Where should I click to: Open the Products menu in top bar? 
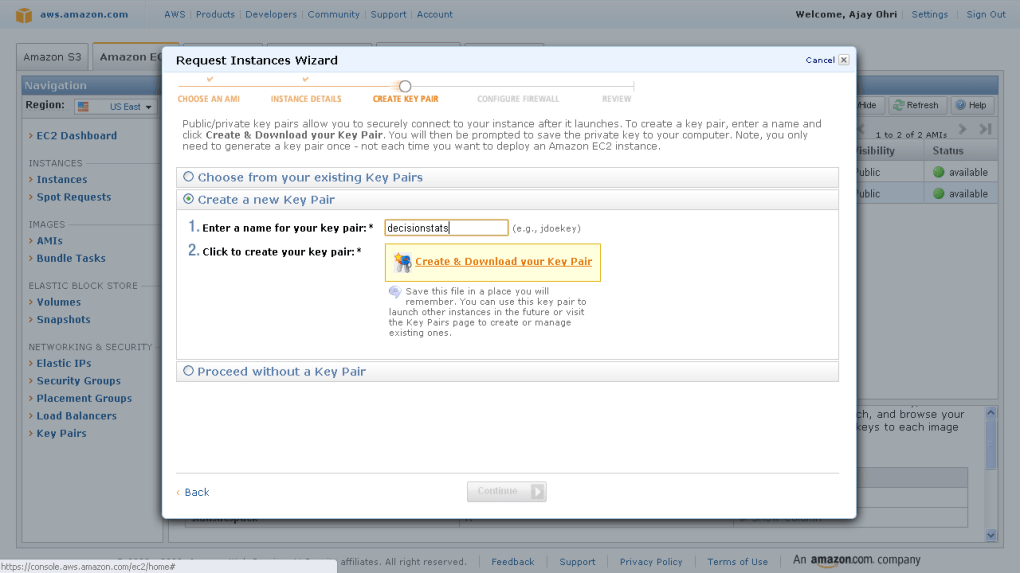tap(215, 15)
